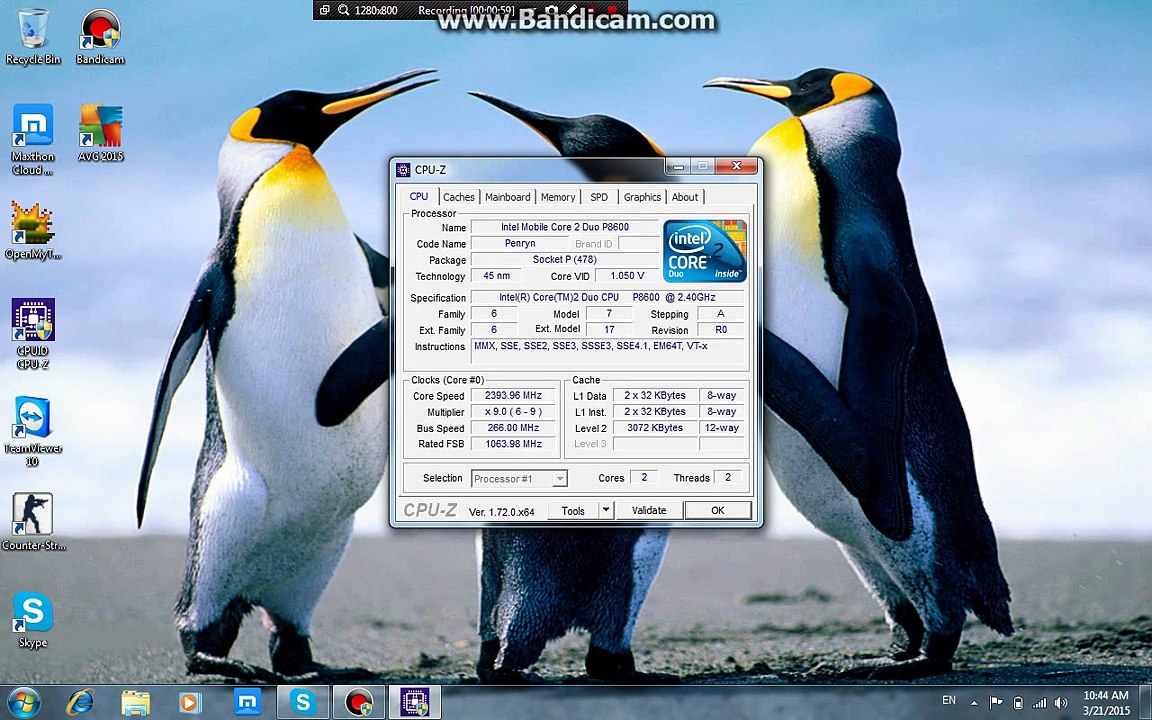Click the Code Name value Penryn
Screen dimensions: 1152x720
coord(519,243)
